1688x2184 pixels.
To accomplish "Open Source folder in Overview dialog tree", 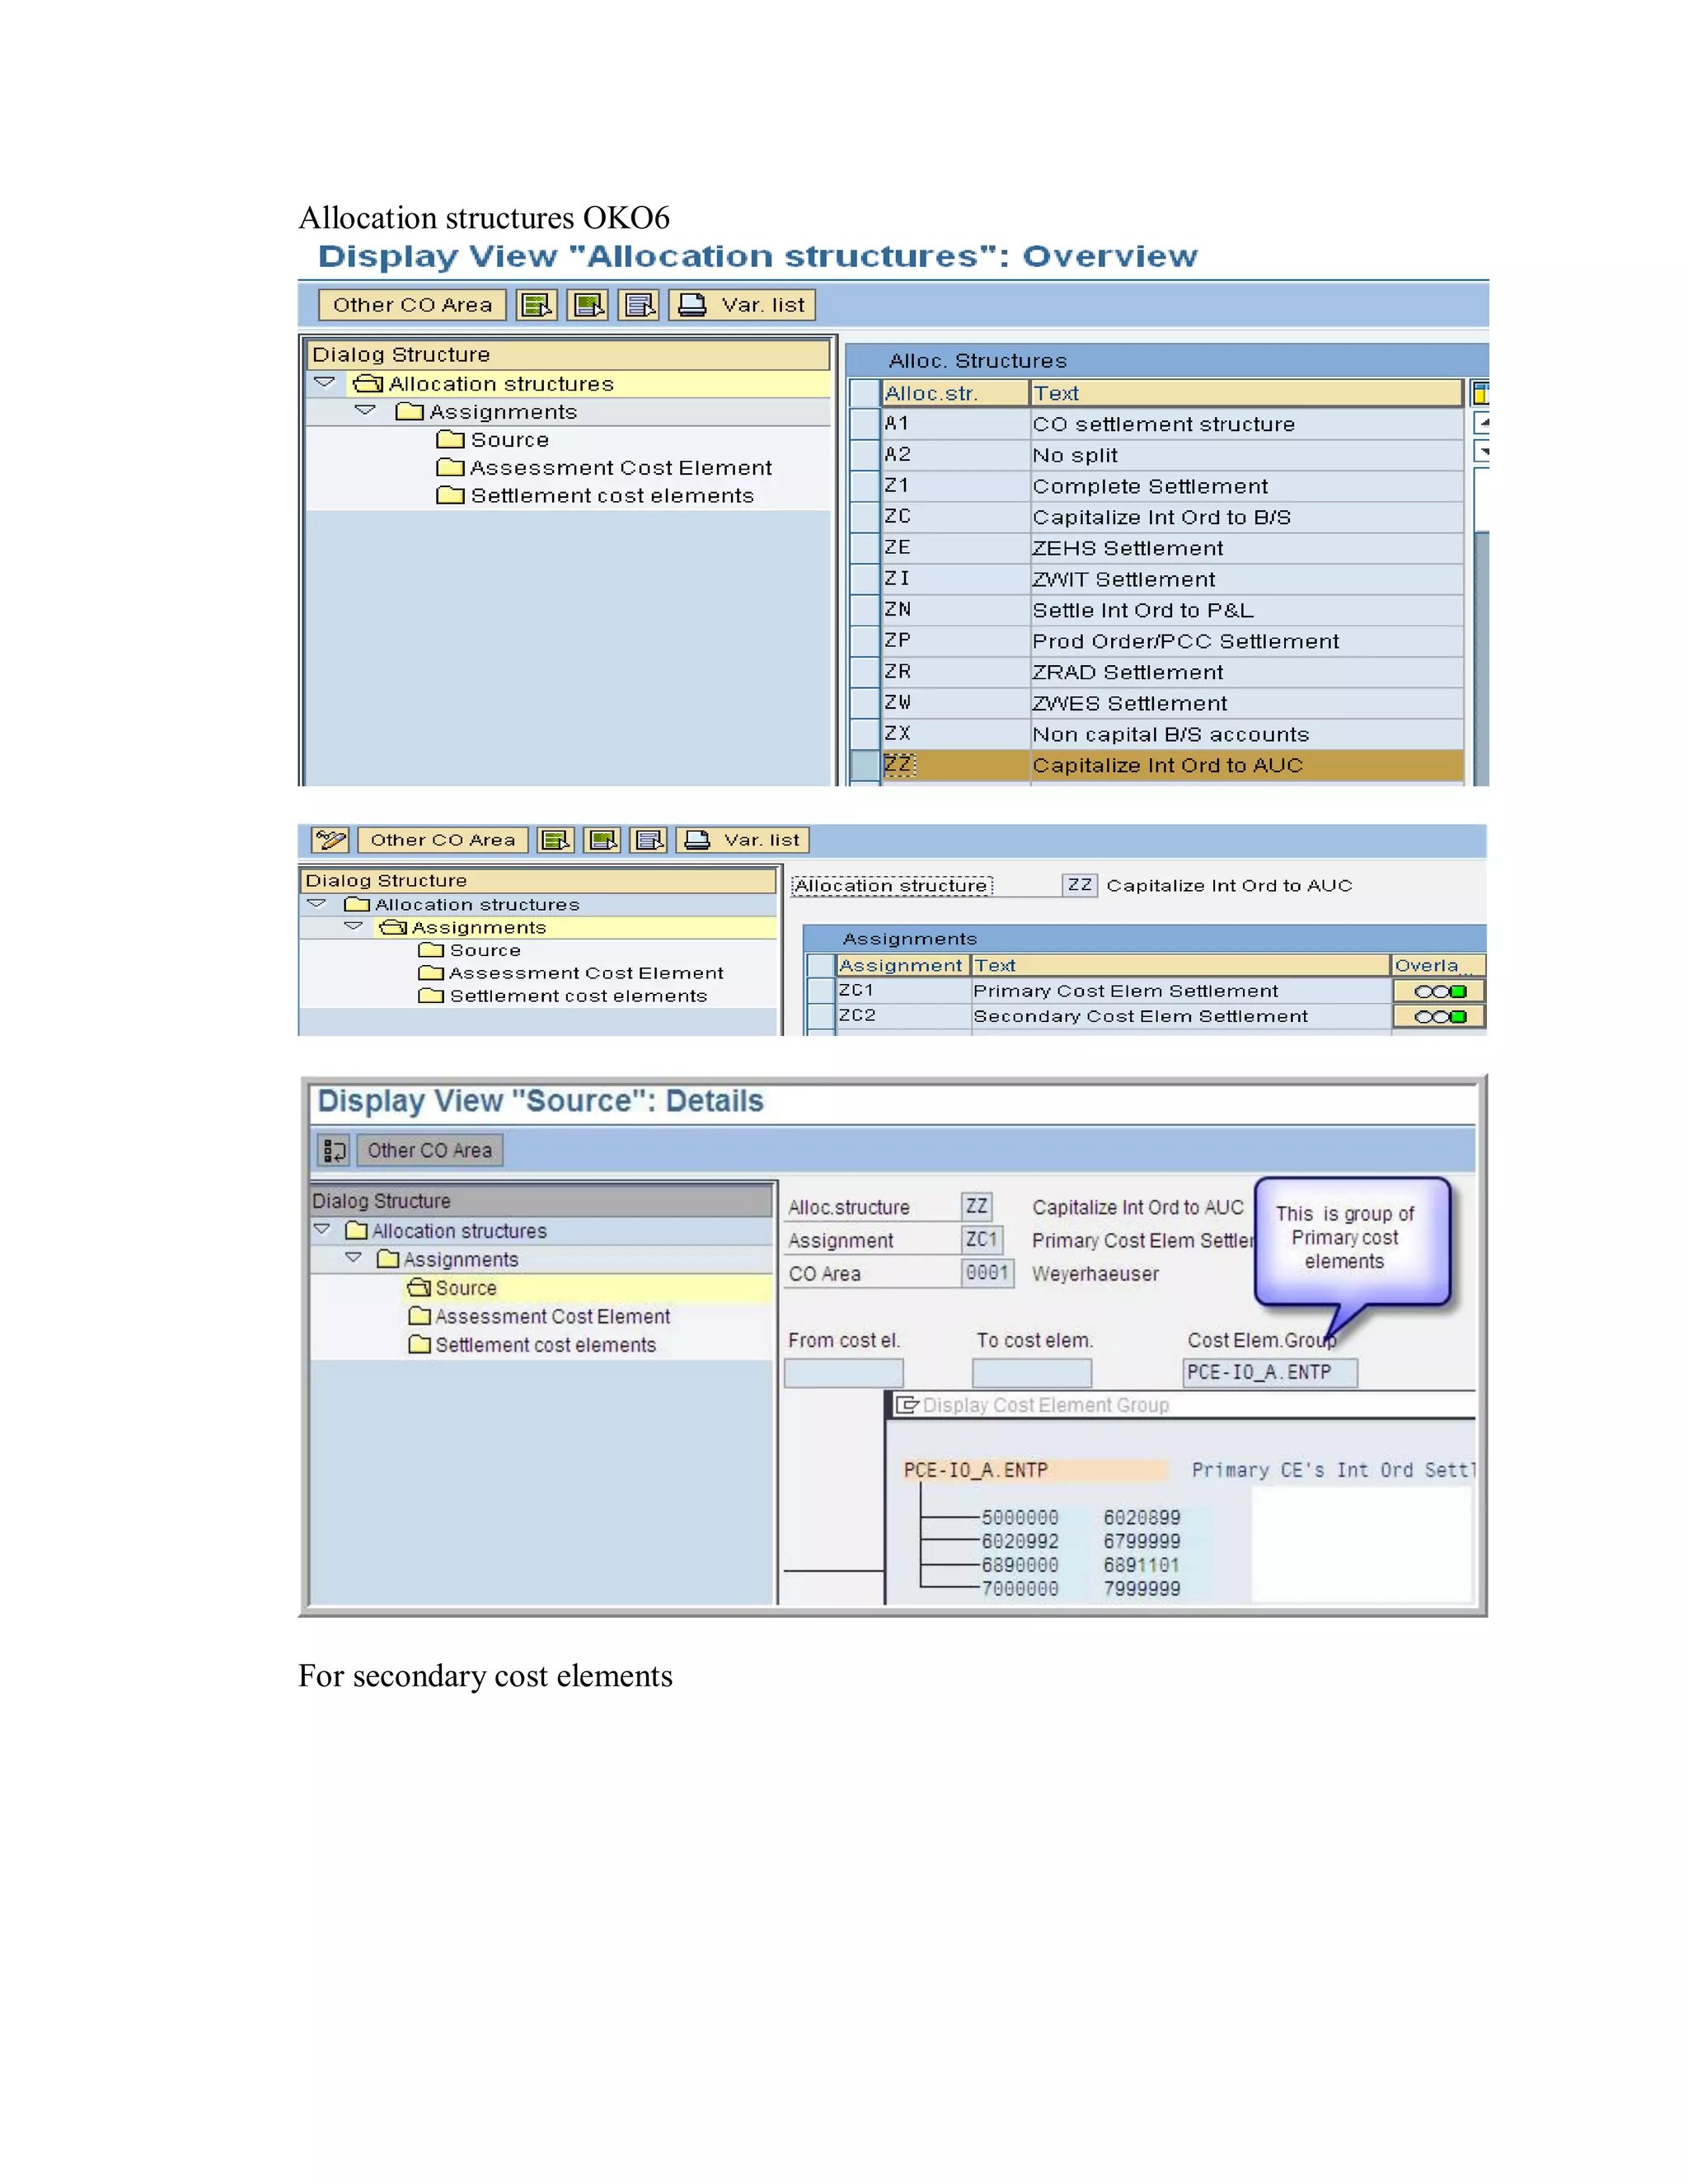I will (x=493, y=440).
